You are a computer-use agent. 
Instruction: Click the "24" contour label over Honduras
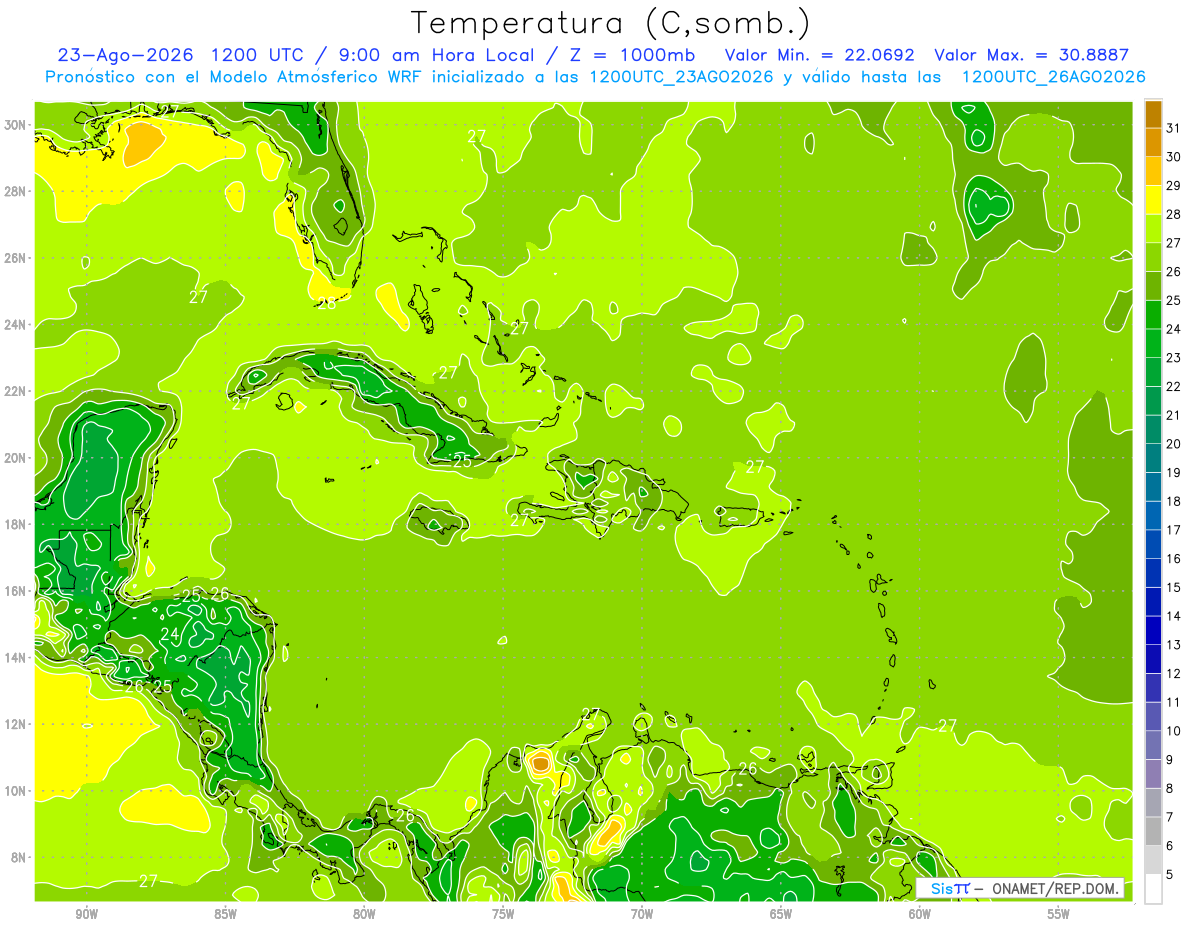point(169,634)
